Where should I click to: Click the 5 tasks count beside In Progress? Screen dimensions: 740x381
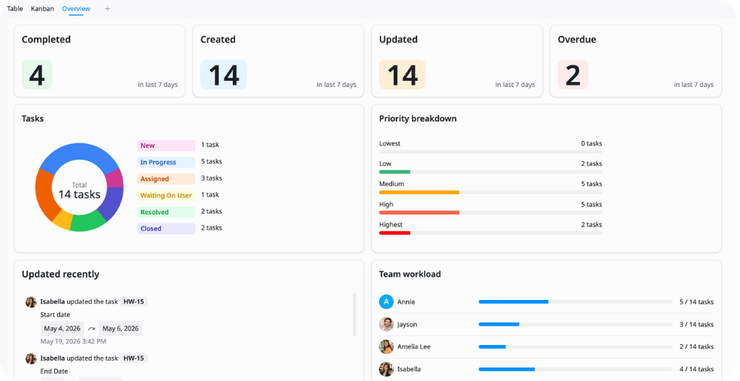coord(211,161)
